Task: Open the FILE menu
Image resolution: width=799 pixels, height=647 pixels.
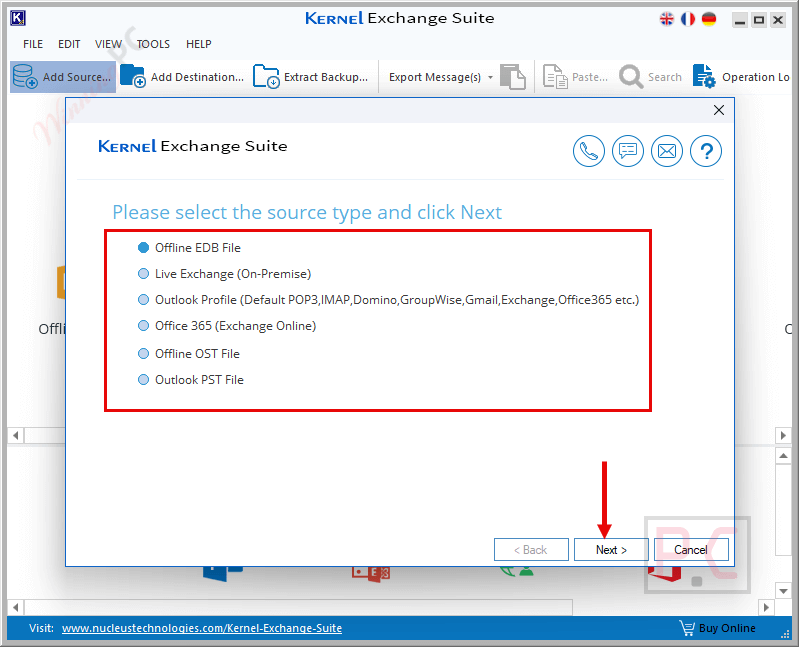Action: pyautogui.click(x=33, y=44)
